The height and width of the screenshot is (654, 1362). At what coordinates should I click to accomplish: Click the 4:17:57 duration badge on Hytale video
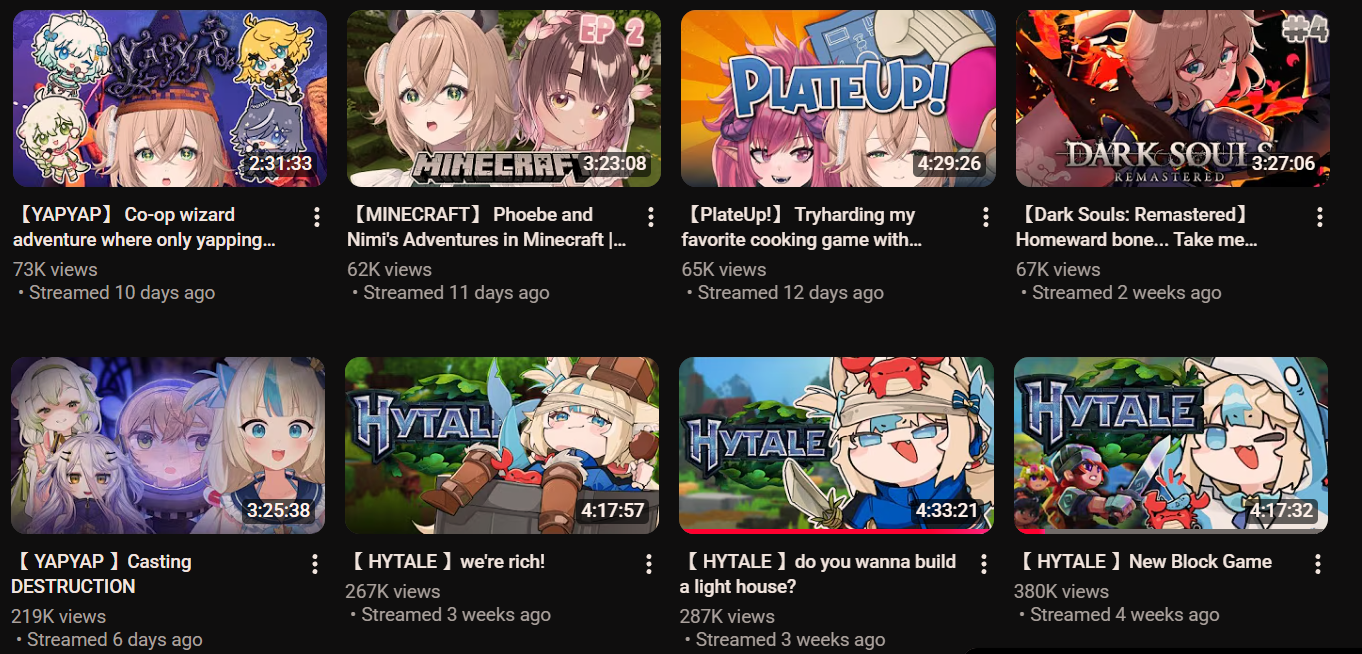[x=613, y=511]
